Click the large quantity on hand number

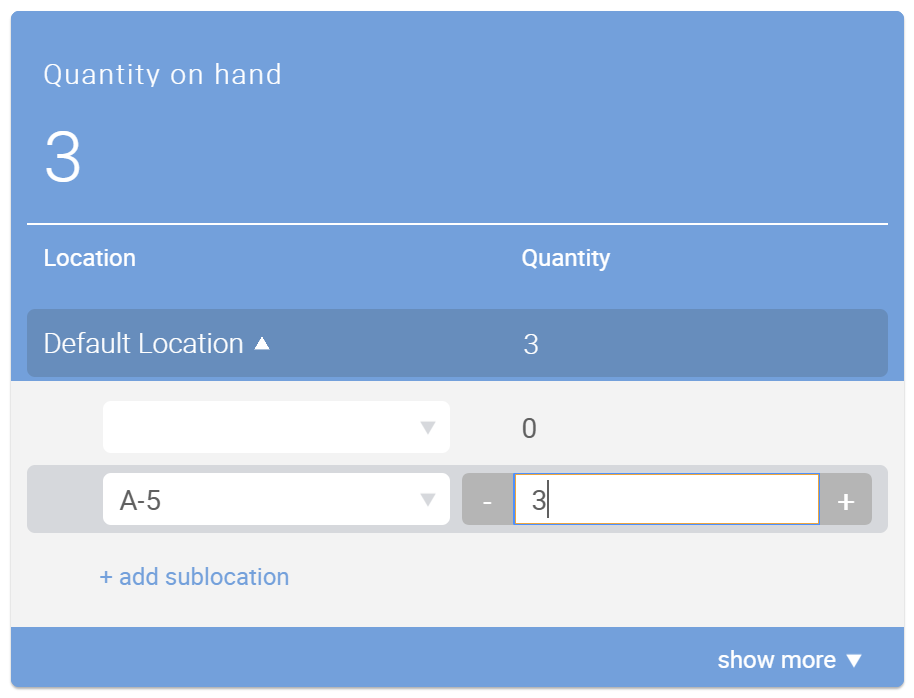(63, 158)
